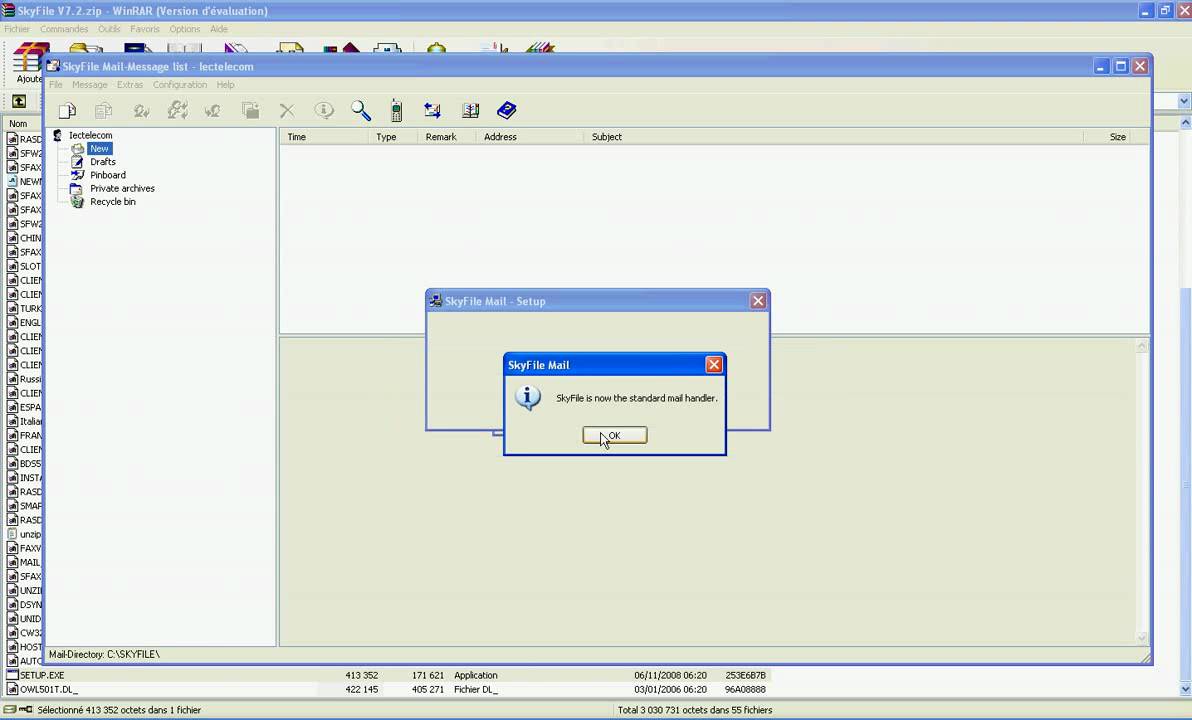1192x720 pixels.
Task: Open SkyFile Configuration menu
Action: [x=179, y=84]
